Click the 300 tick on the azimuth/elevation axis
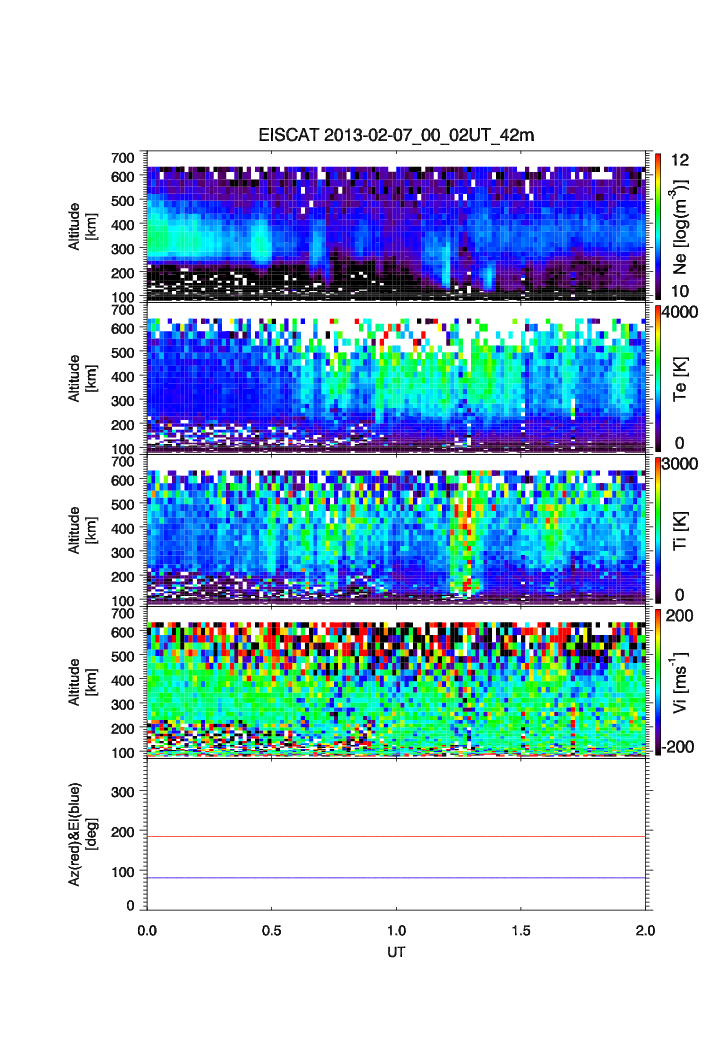708x1062 pixels. (x=123, y=791)
